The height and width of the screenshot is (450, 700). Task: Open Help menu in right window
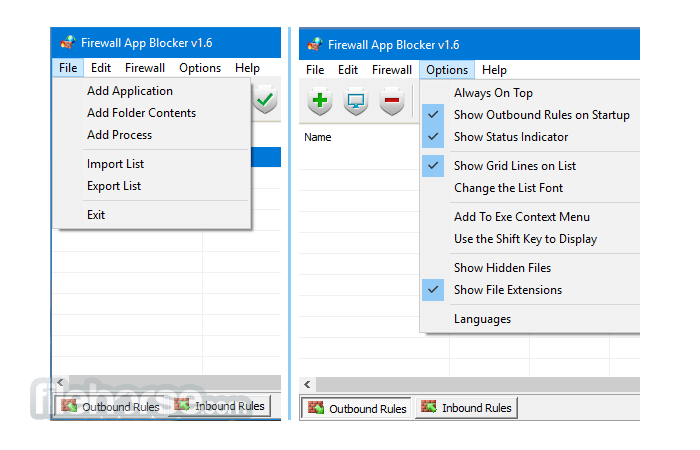click(x=494, y=70)
